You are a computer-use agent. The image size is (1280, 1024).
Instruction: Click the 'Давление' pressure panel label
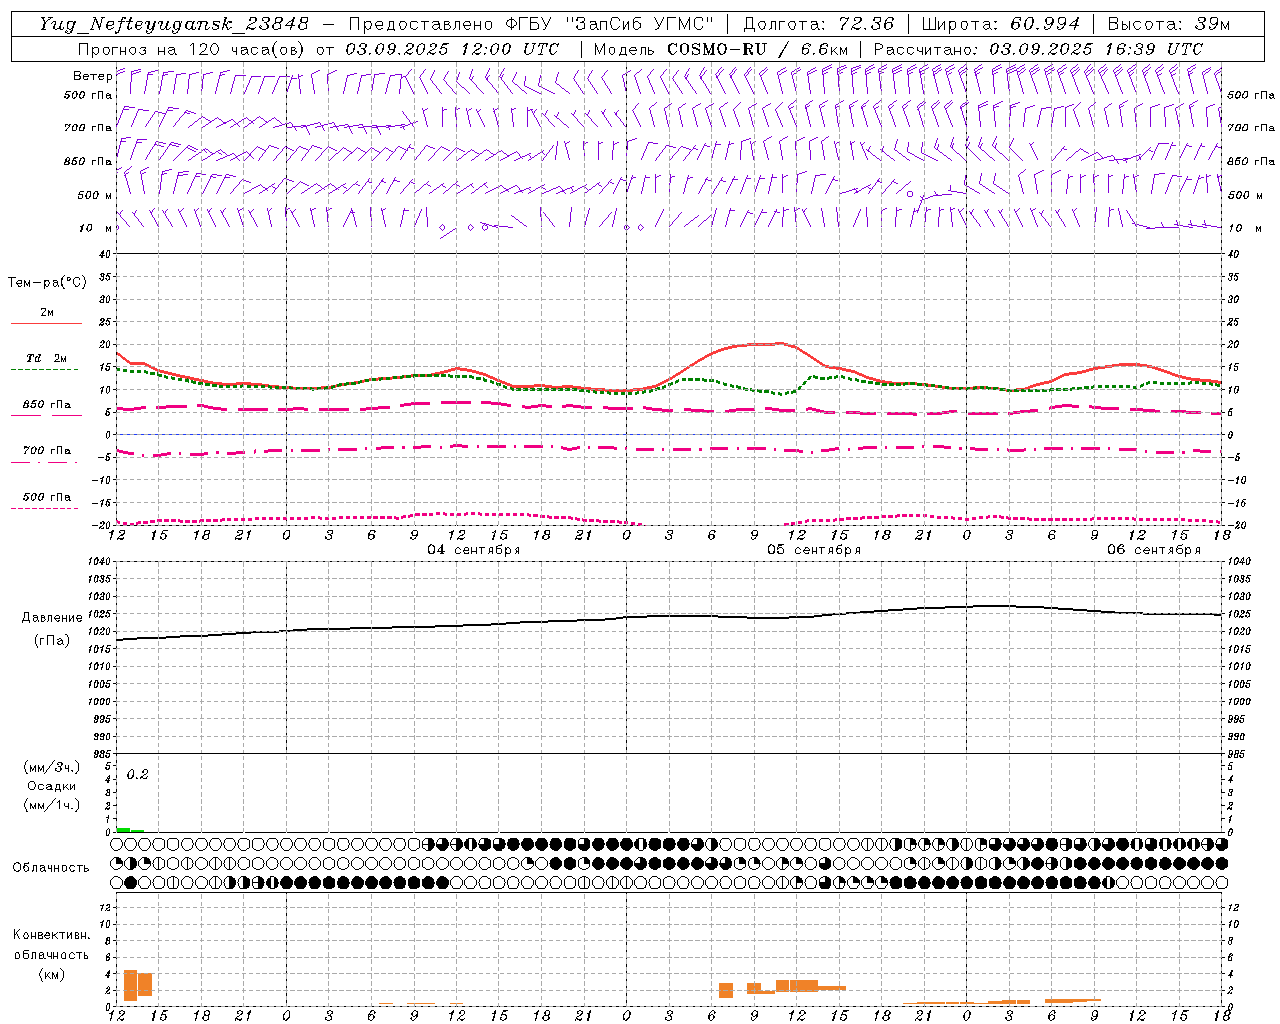(52, 618)
